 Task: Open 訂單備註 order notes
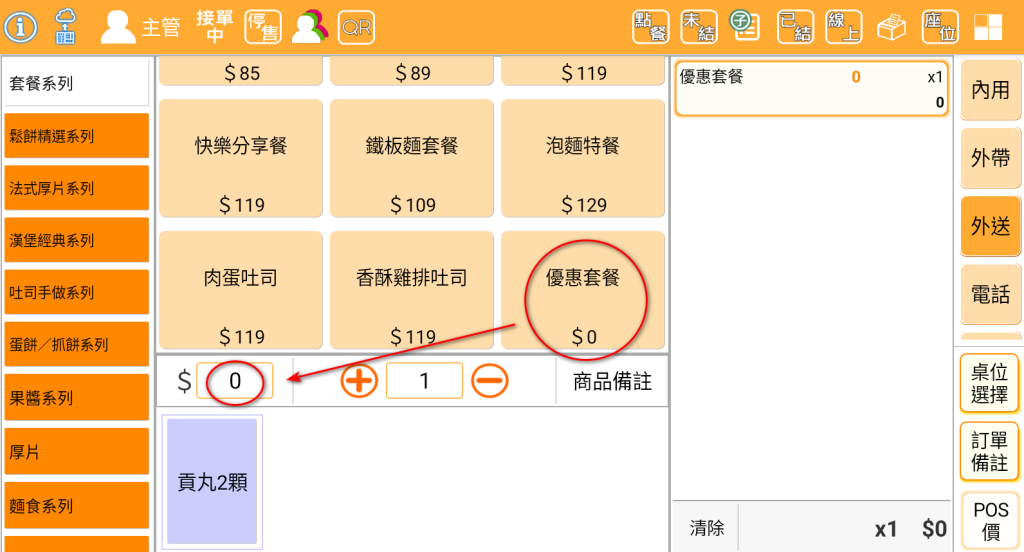pyautogui.click(x=989, y=451)
